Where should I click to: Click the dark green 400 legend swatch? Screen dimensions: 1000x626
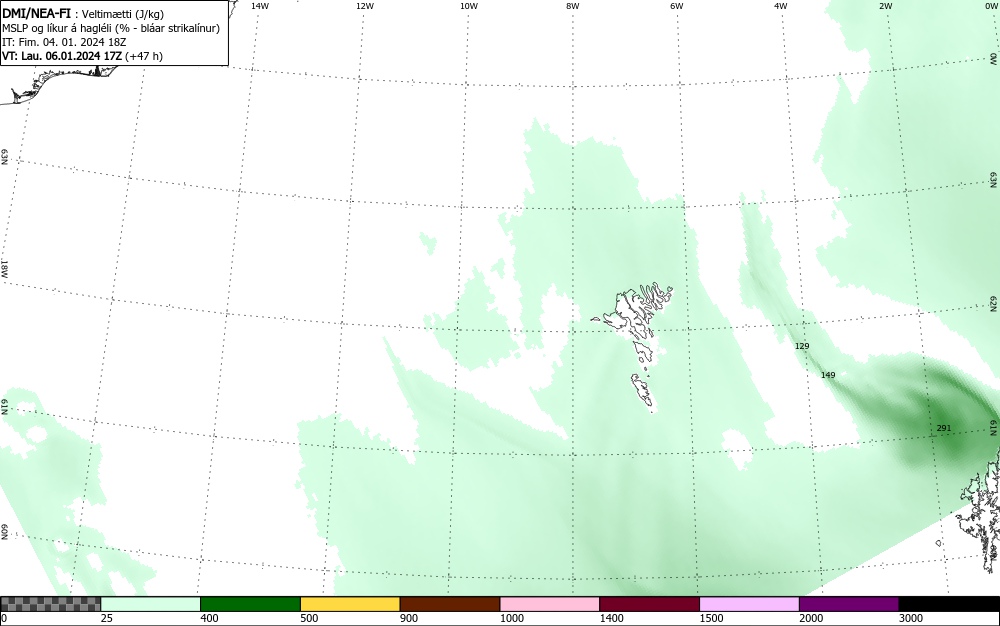[251, 604]
